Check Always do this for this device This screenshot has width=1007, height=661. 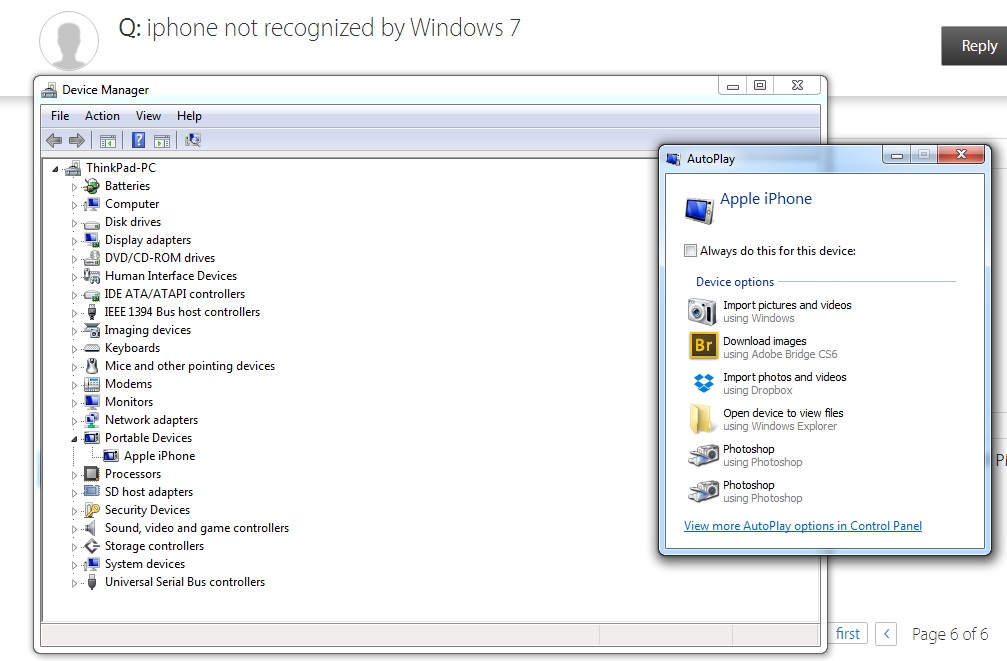[690, 251]
